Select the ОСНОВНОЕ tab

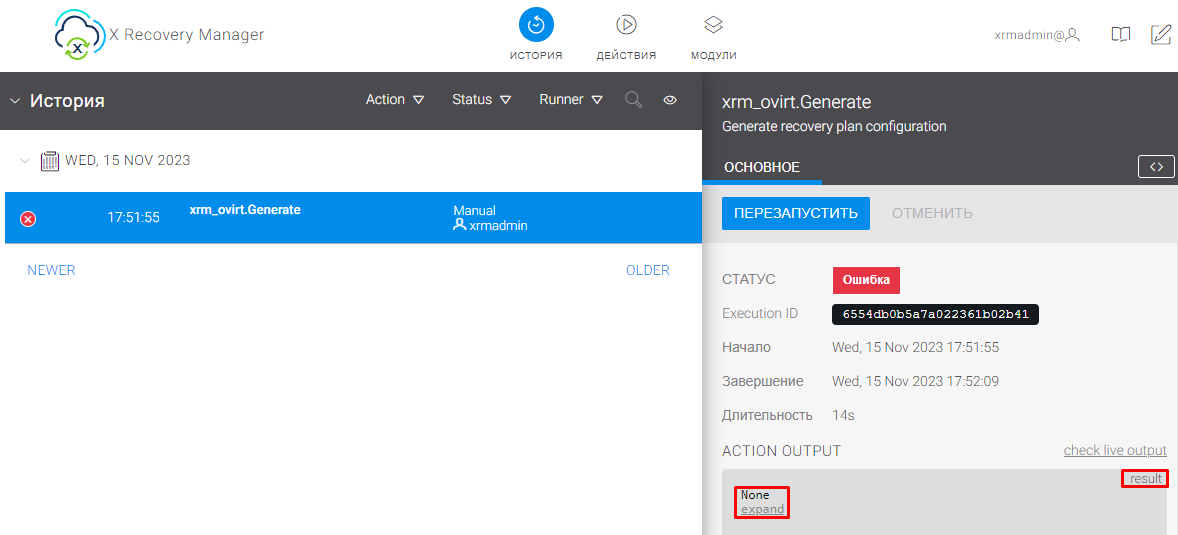click(762, 167)
